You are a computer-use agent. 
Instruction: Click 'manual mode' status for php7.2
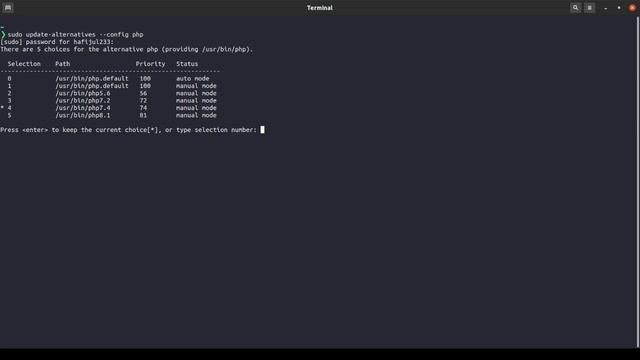[196, 100]
